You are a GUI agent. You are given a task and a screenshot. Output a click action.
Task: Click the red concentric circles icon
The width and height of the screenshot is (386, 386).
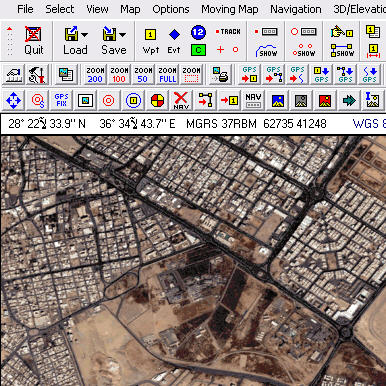[109, 100]
